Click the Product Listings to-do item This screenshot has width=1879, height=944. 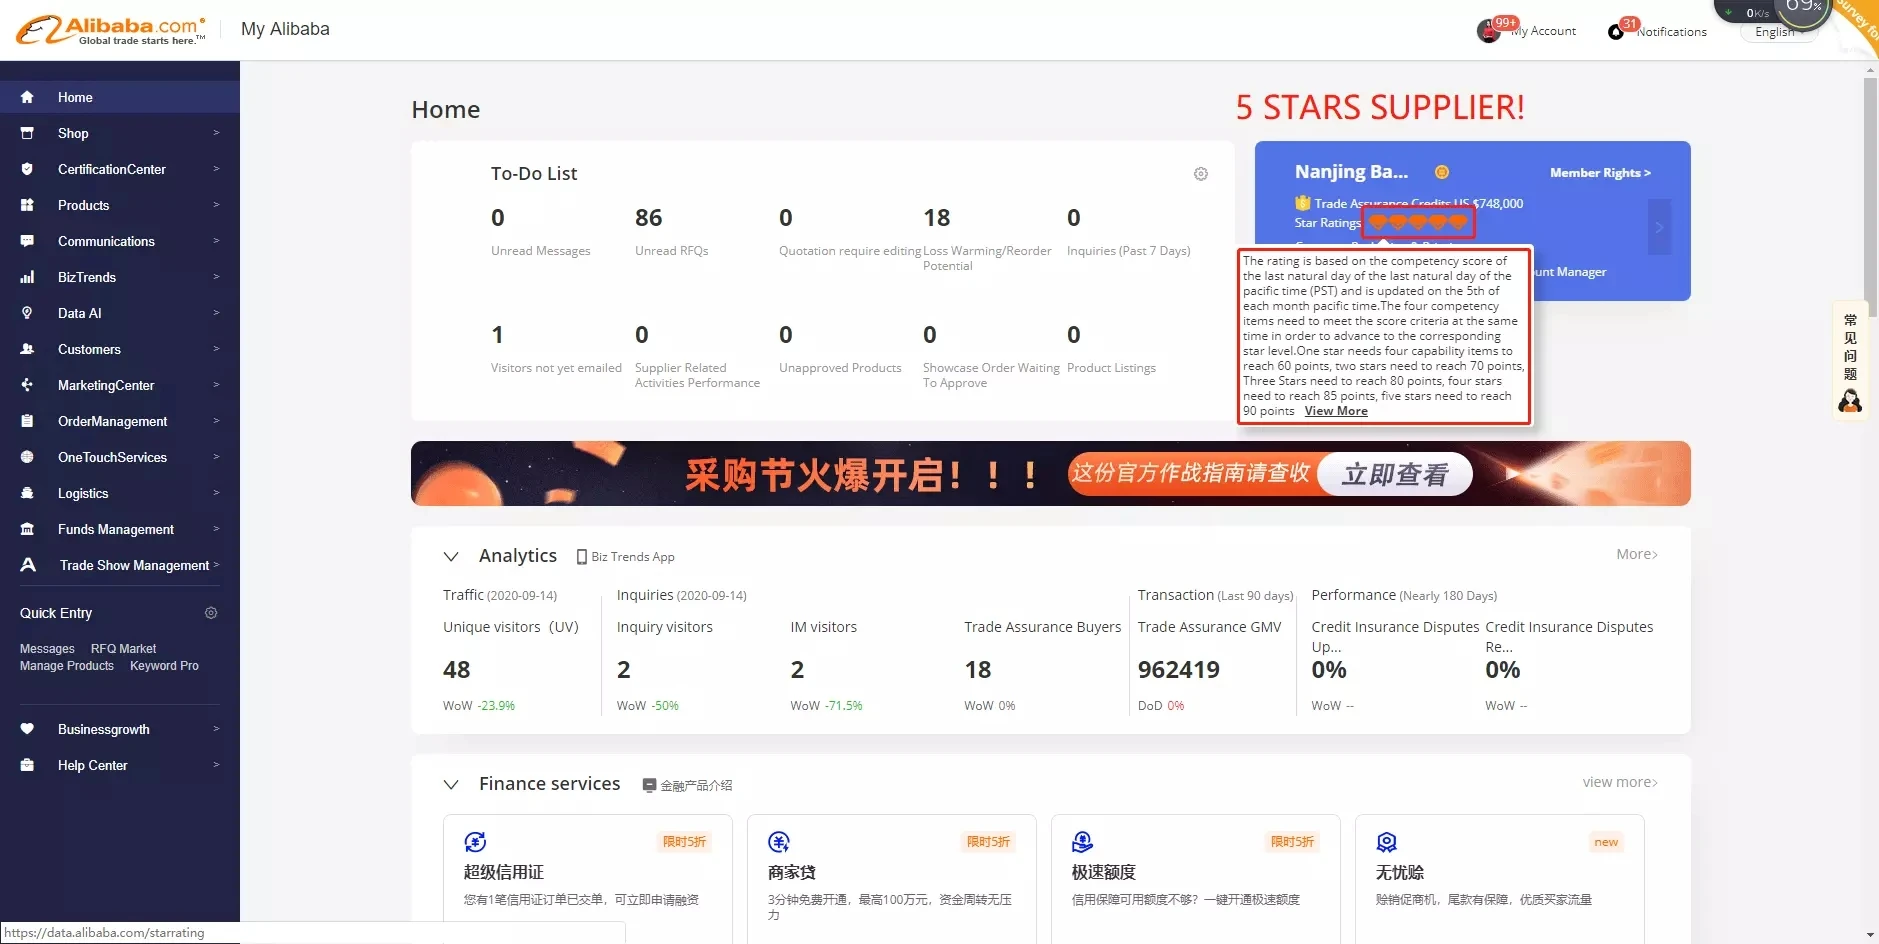tap(1111, 368)
